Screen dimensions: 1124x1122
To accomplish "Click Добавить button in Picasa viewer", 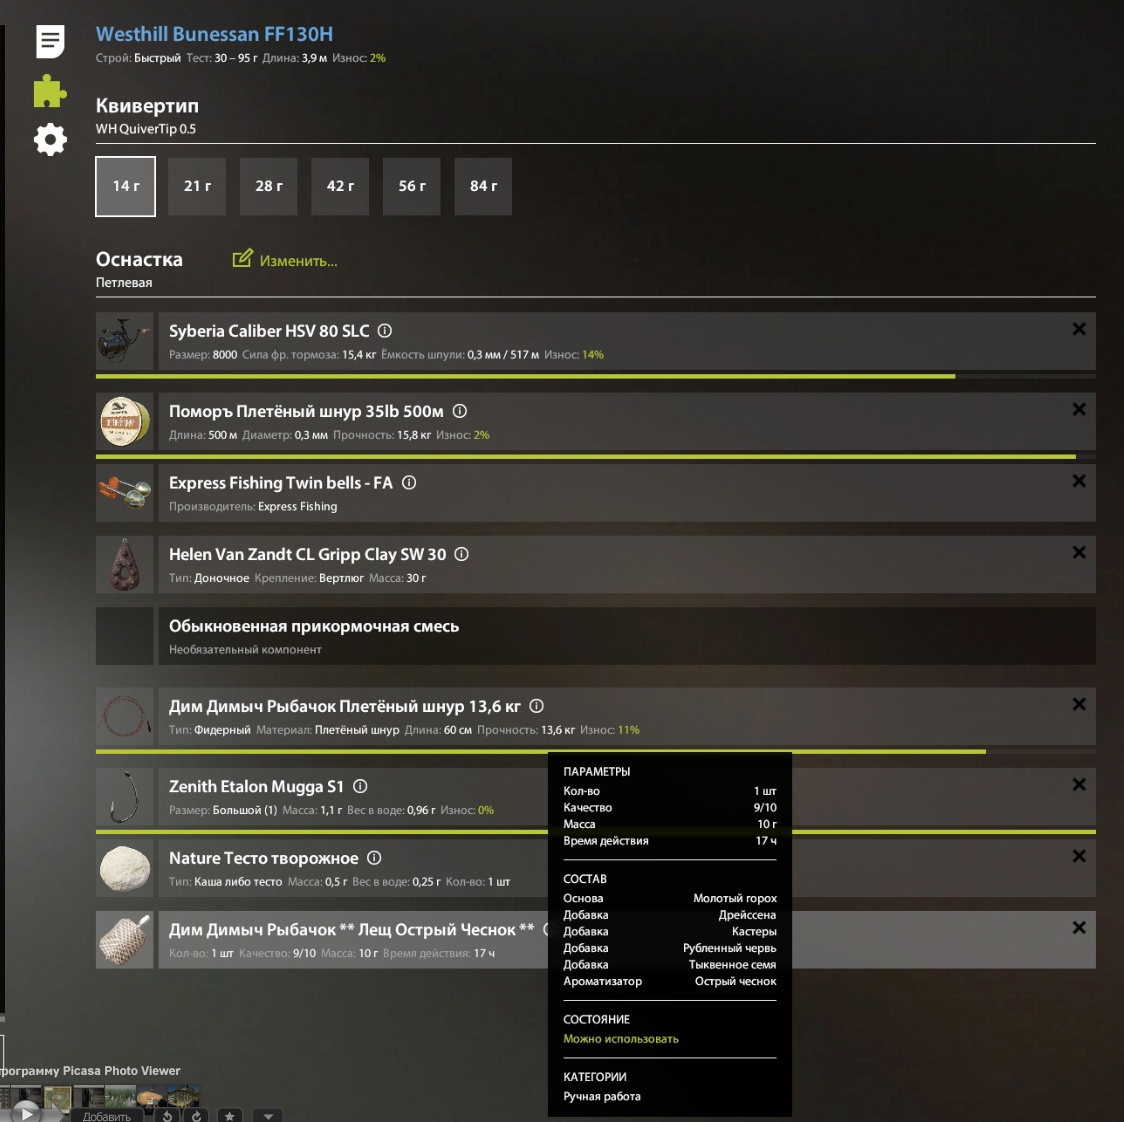I will (x=107, y=1116).
